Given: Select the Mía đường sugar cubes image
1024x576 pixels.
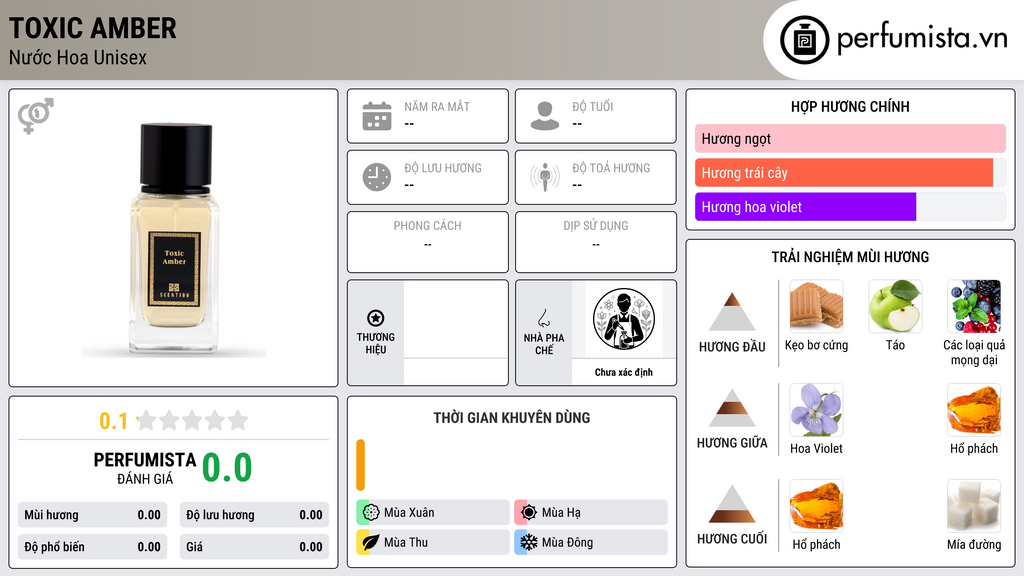Looking at the screenshot, I should [x=974, y=505].
